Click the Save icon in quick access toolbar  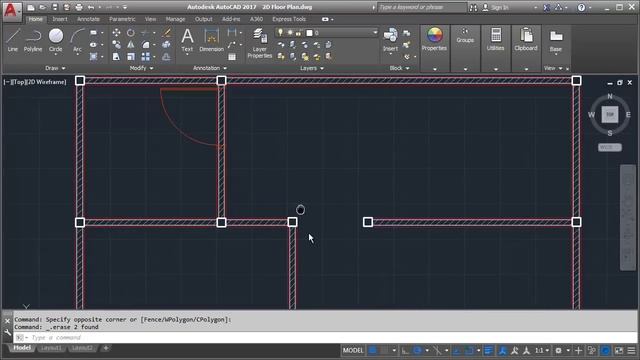55,7
